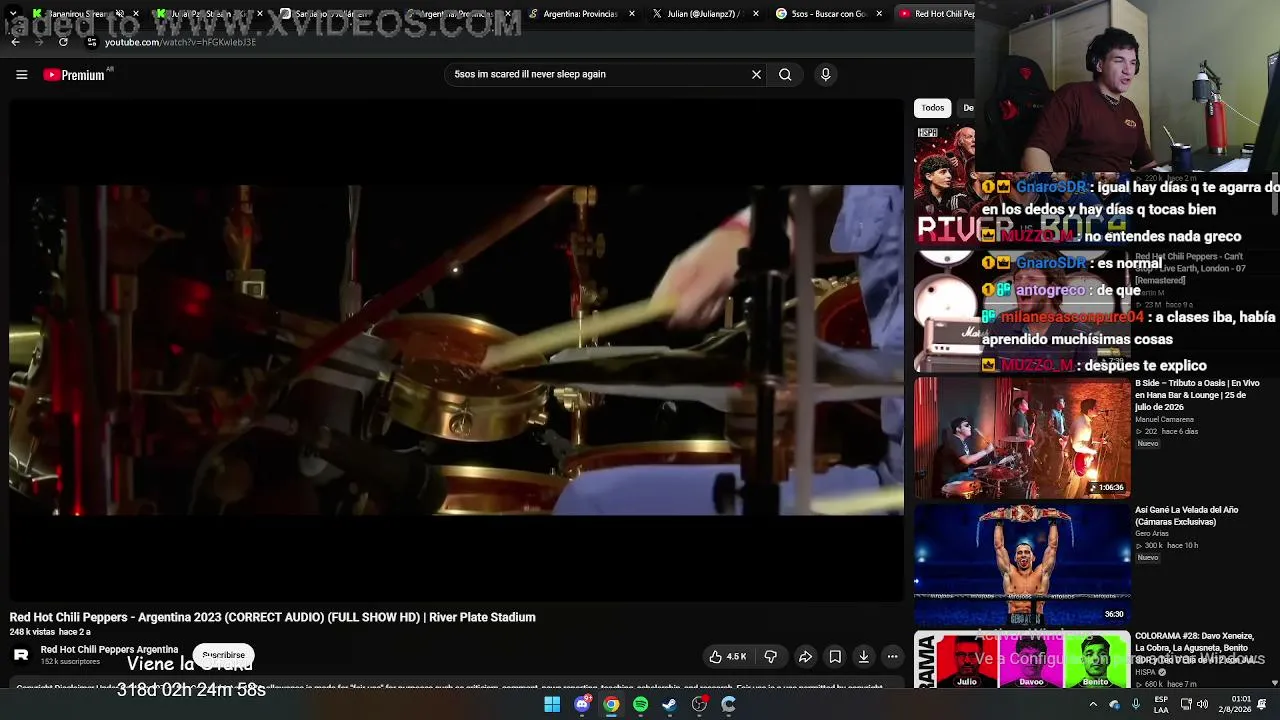Open Steam from the taskbar
The width and height of the screenshot is (1280, 720).
pos(669,704)
